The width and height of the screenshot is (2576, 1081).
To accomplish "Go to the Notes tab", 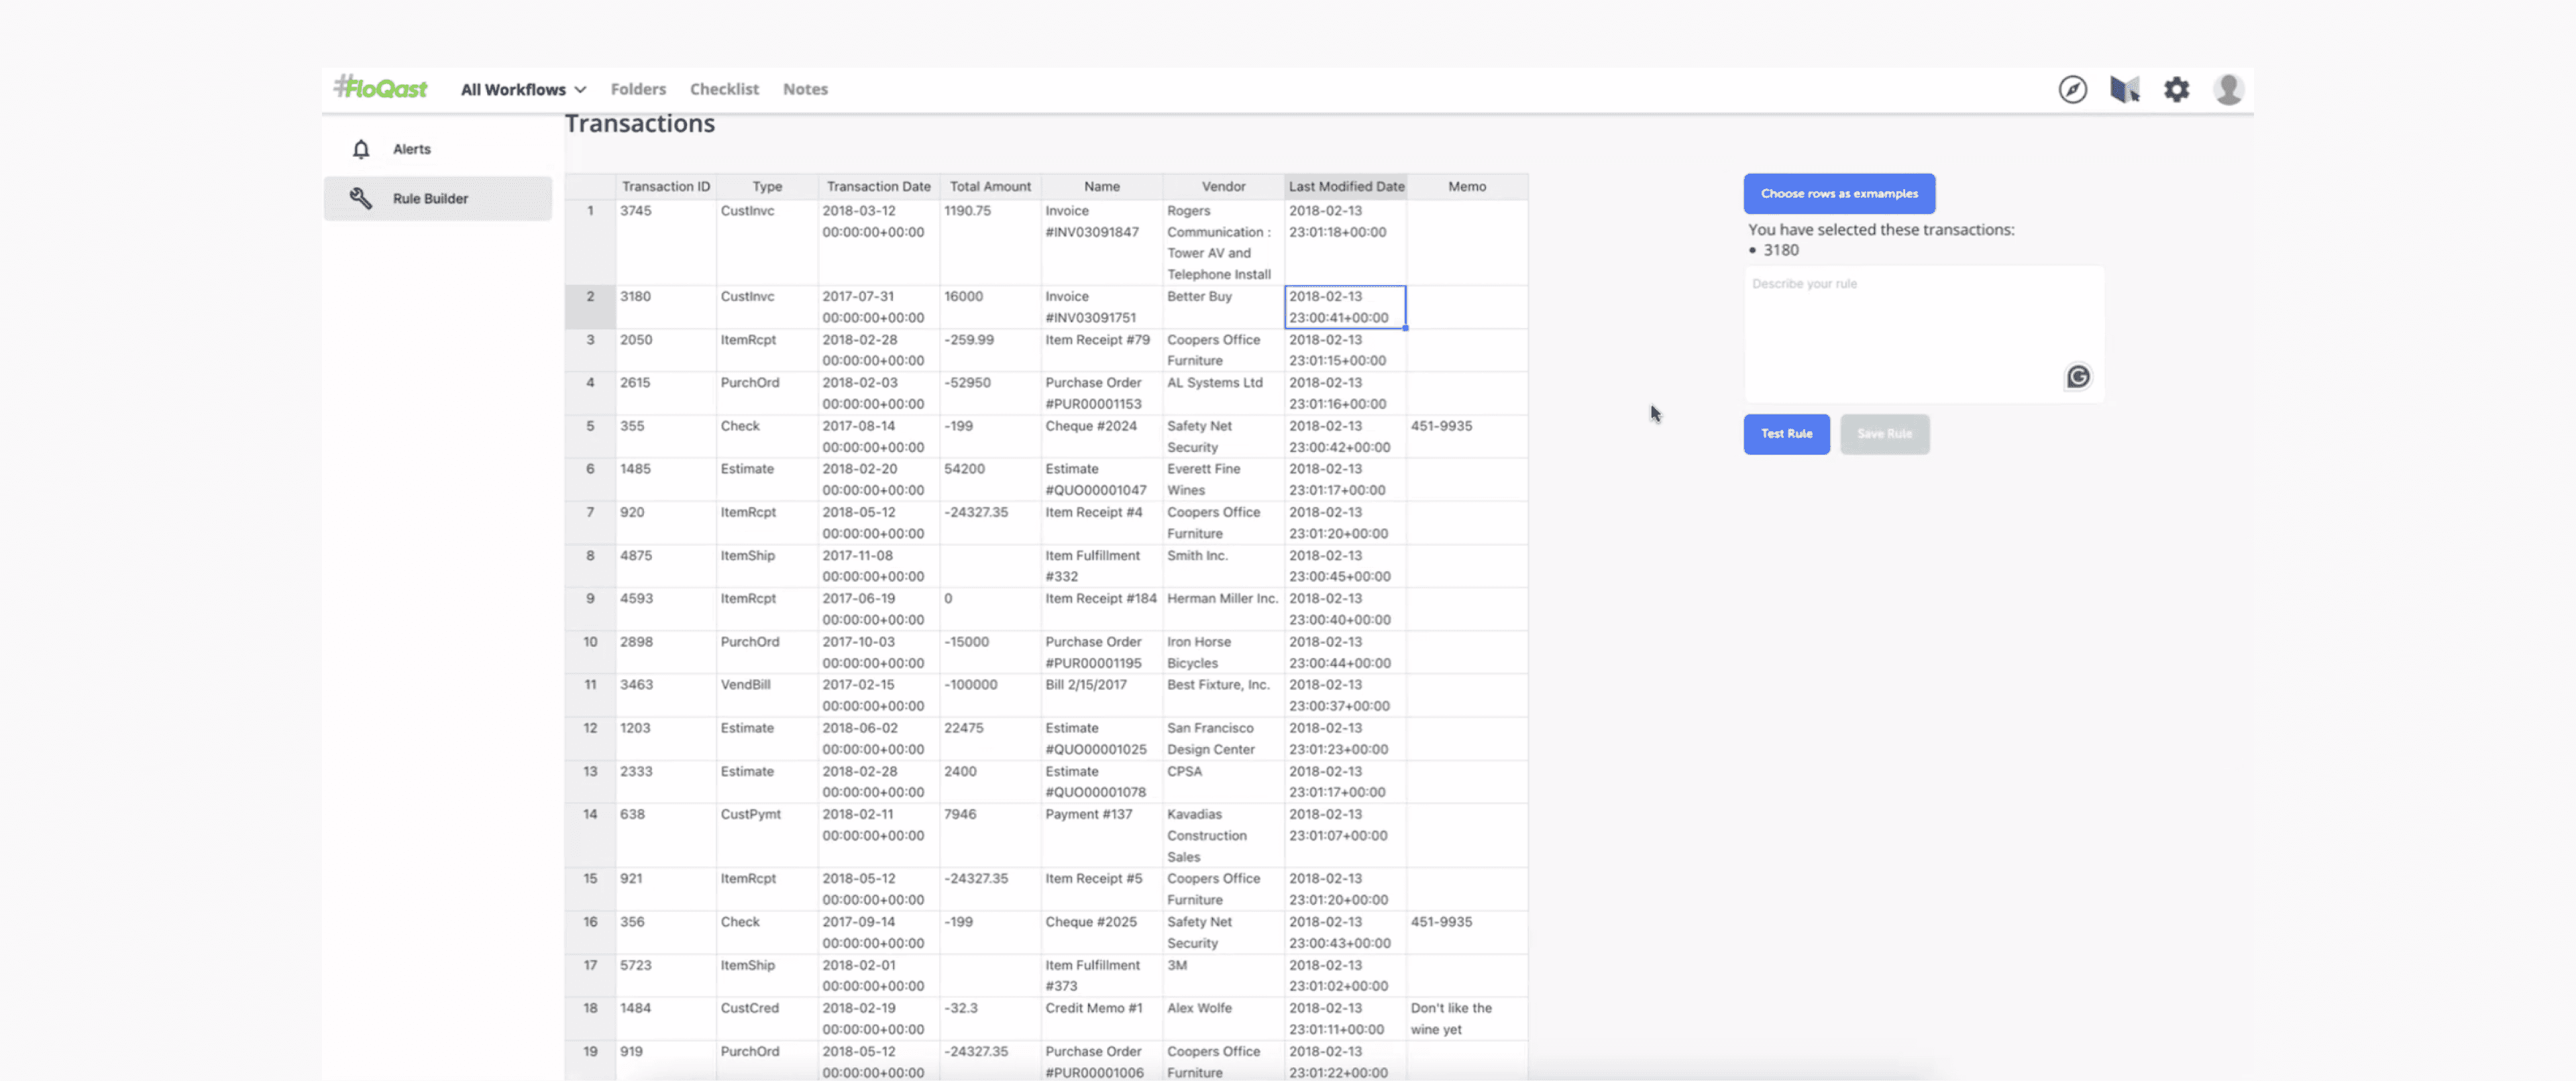I will (x=805, y=89).
